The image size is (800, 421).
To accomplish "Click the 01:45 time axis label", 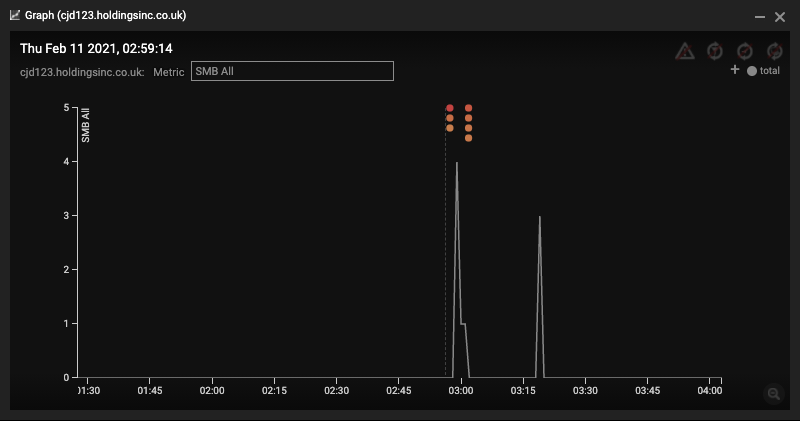I will pyautogui.click(x=149, y=390).
